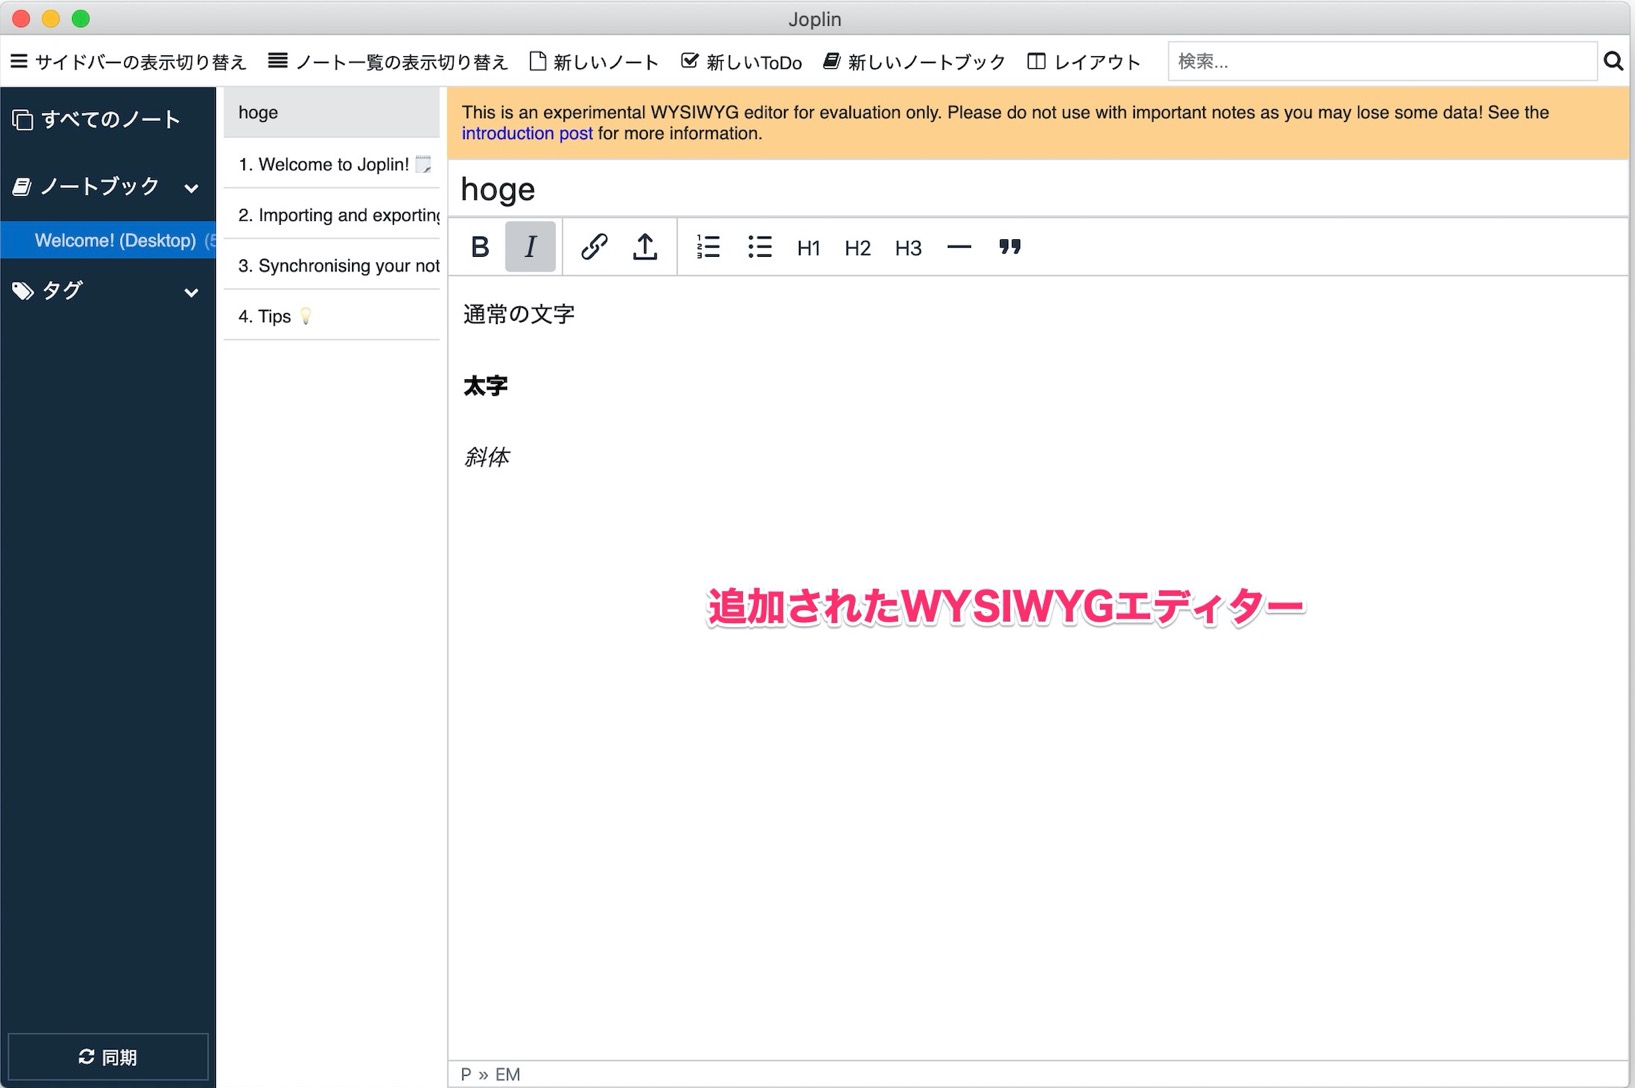1635x1088 pixels.
Task: Apply bold formatting with the B icon
Action: 479,247
